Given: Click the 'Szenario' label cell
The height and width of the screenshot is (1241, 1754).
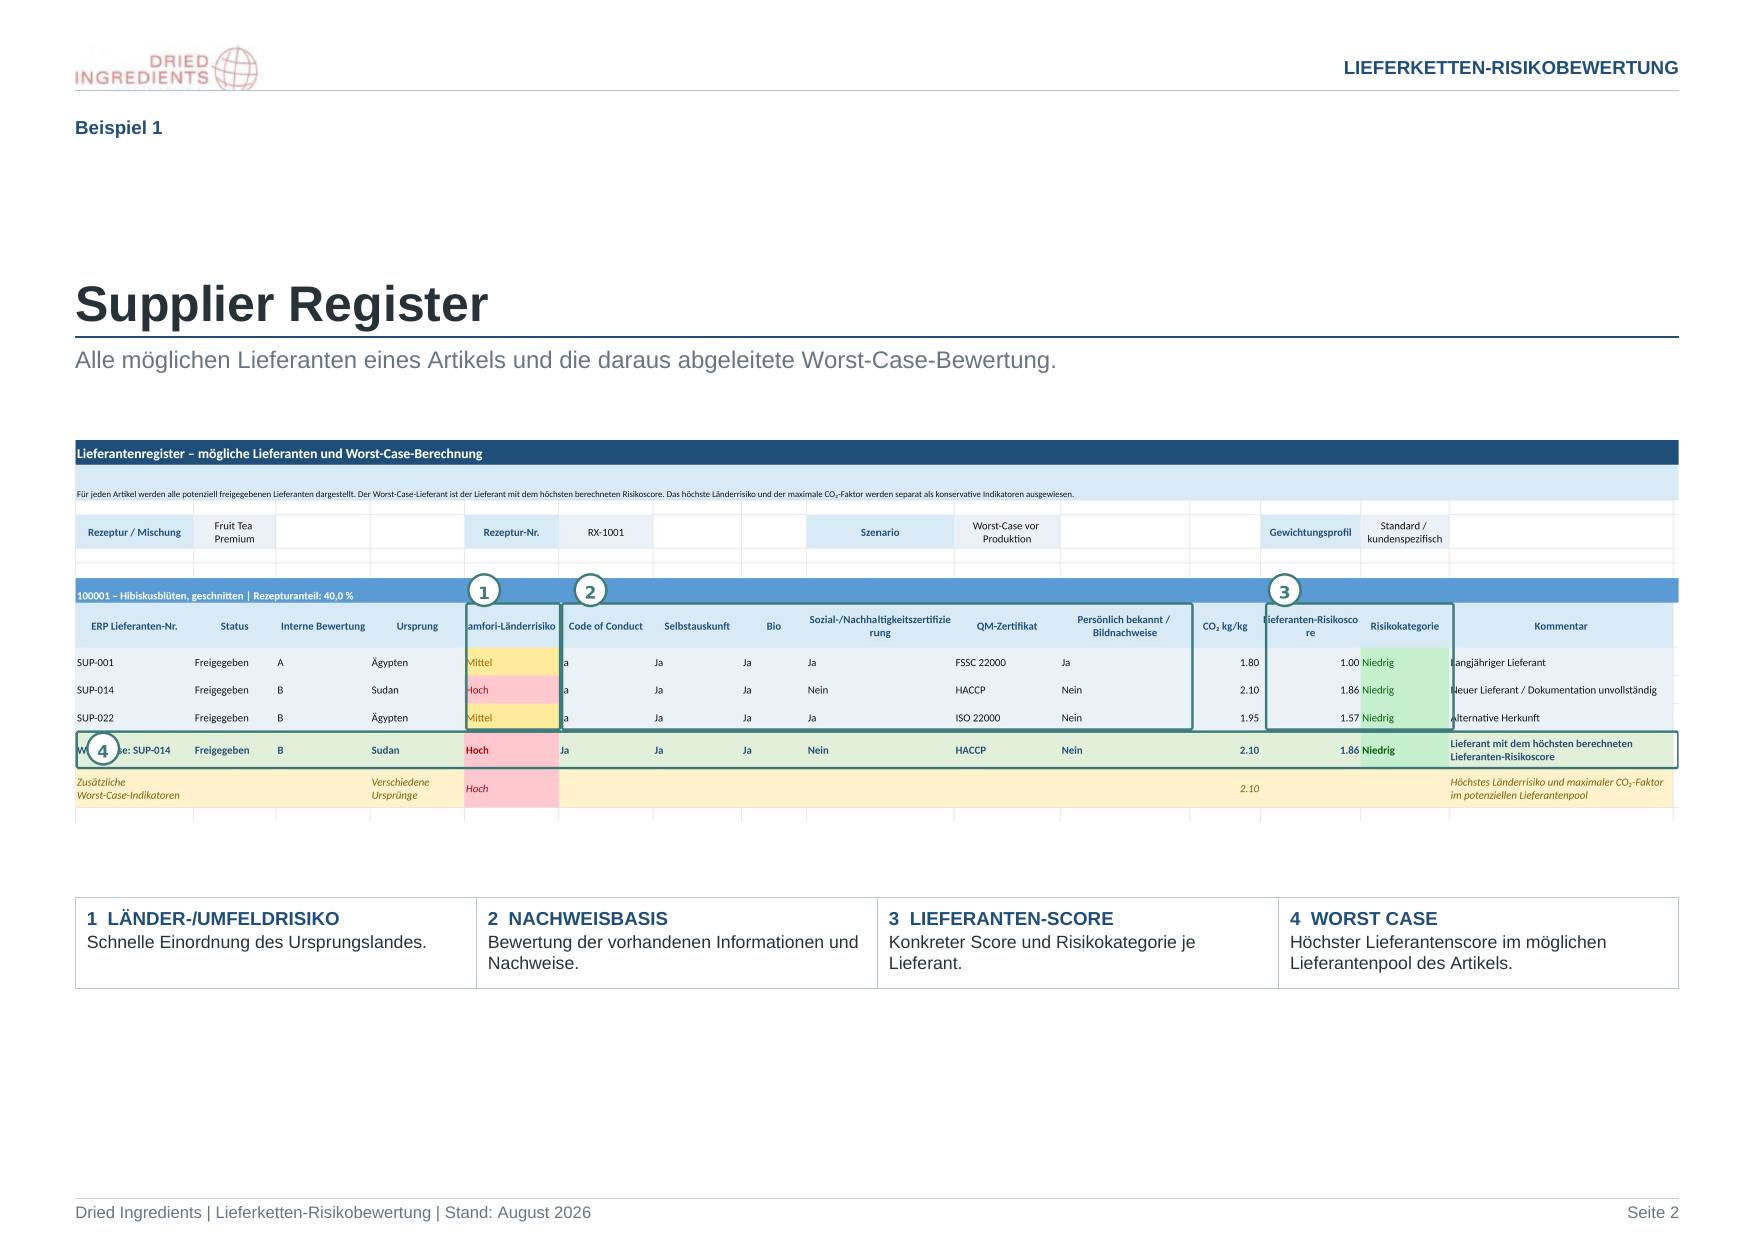Looking at the screenshot, I should 880,532.
